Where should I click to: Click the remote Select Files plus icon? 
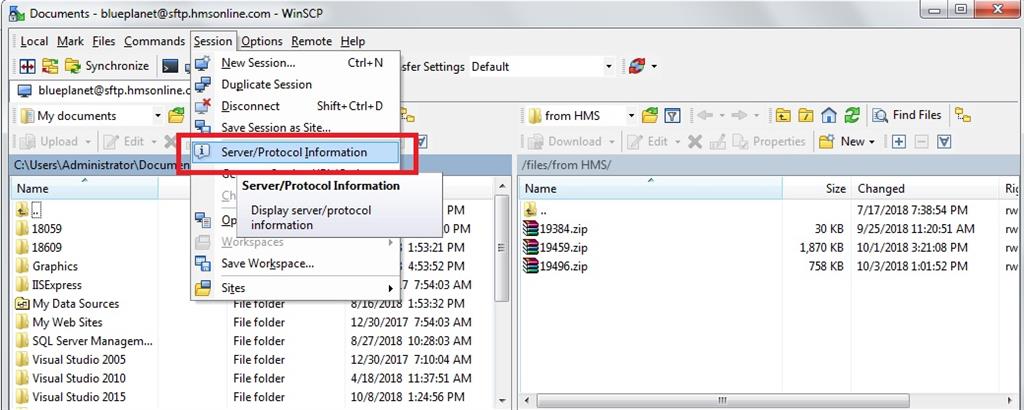[899, 141]
